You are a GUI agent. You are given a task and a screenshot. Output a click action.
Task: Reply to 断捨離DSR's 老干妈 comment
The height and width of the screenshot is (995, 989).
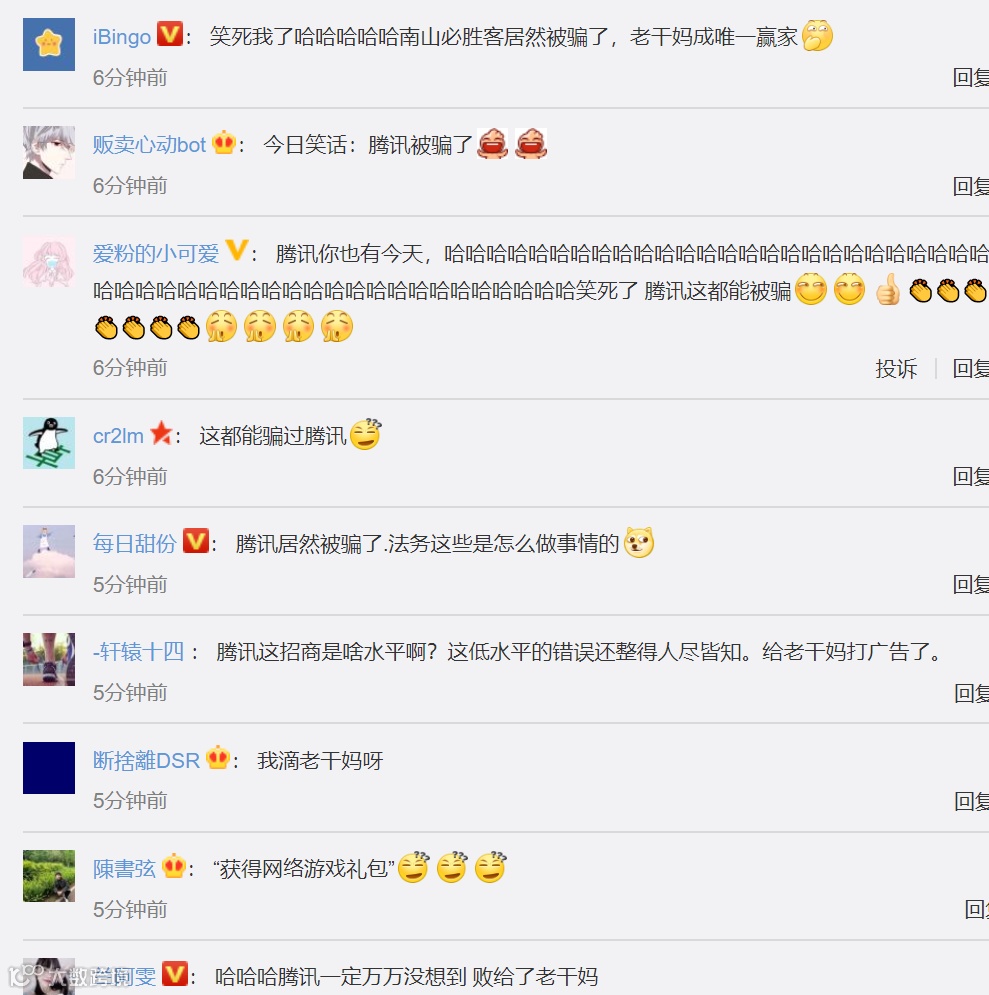(971, 801)
